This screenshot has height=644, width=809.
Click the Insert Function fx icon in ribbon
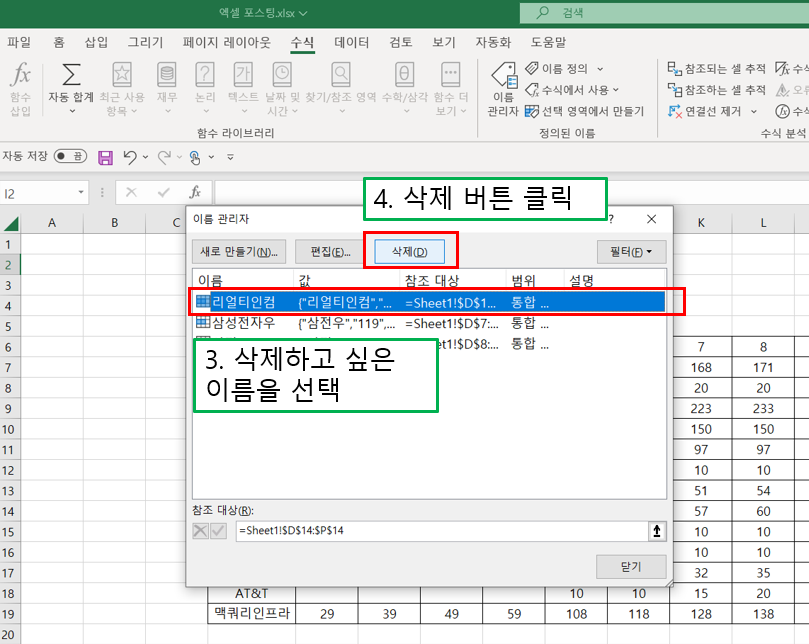[21, 74]
